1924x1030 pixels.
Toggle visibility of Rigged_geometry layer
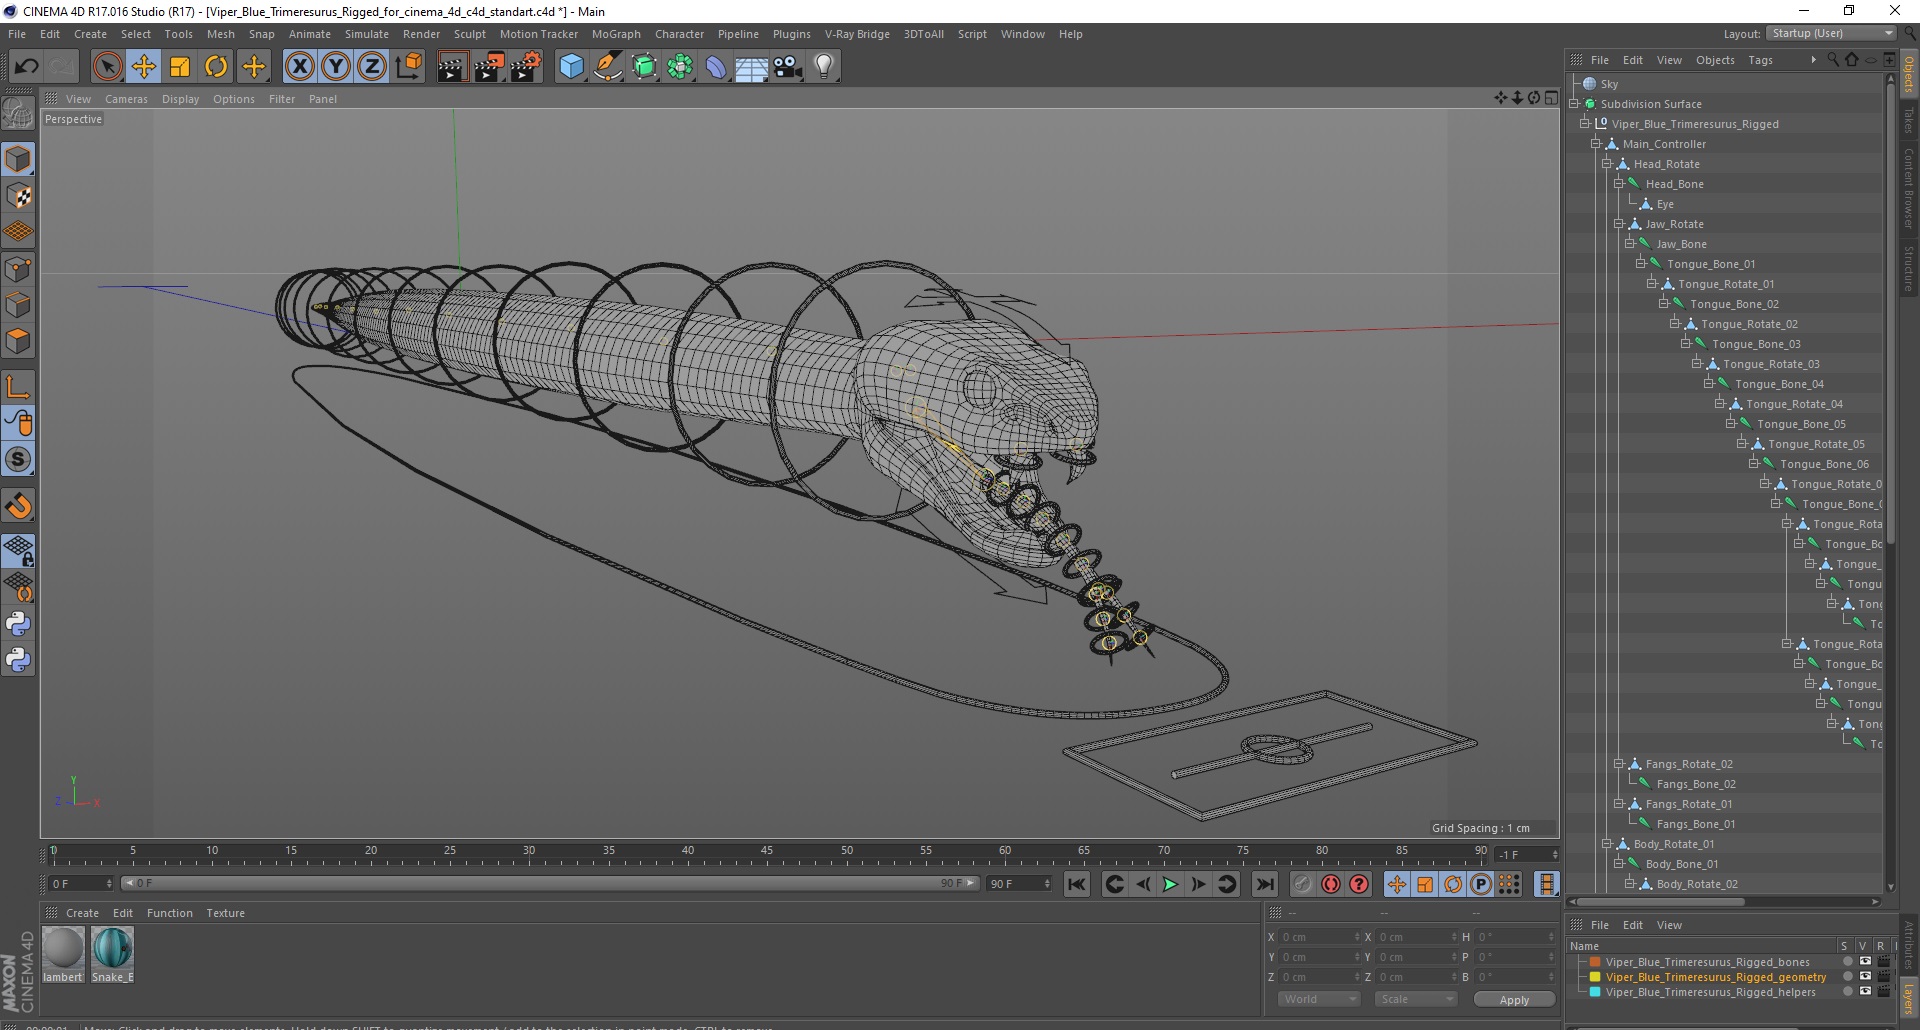pos(1865,977)
